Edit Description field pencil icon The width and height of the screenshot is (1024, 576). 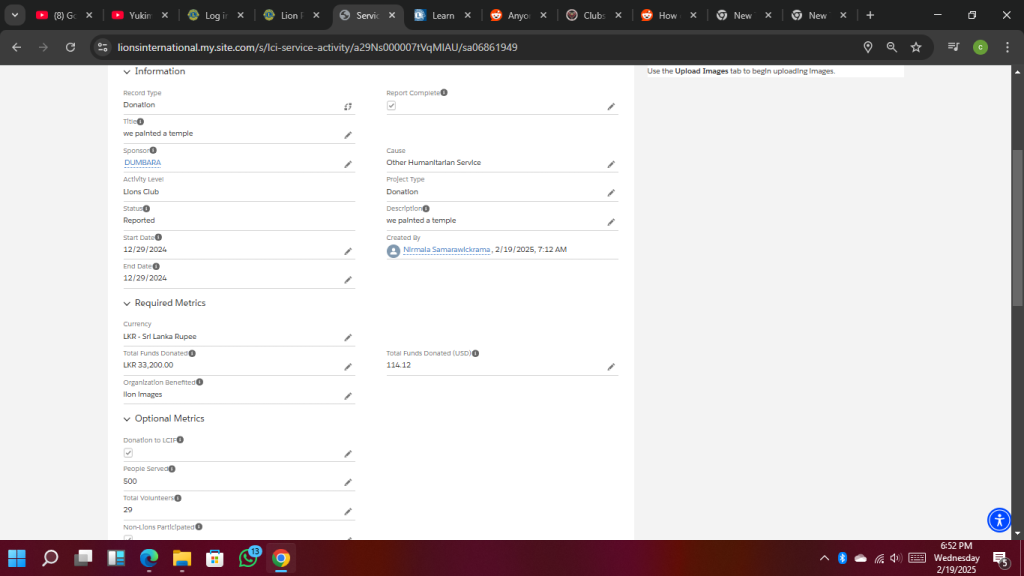tap(611, 222)
